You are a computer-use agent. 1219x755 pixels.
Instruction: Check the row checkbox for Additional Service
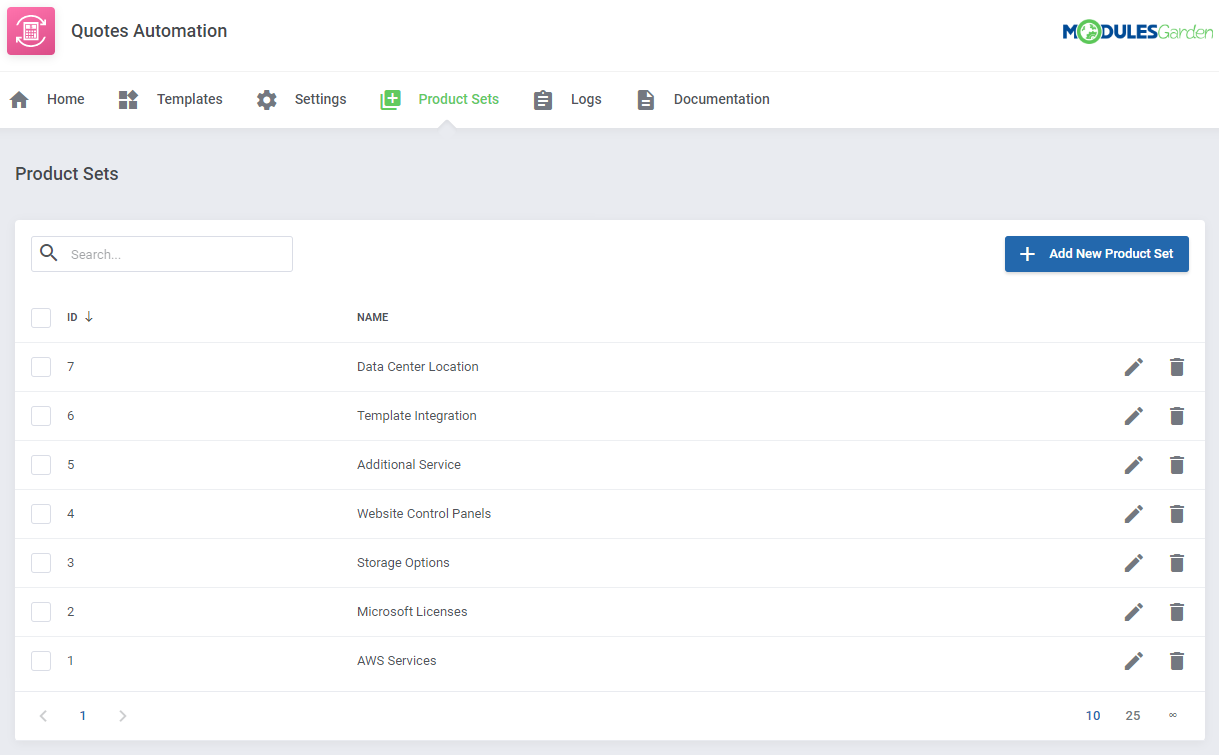(40, 465)
